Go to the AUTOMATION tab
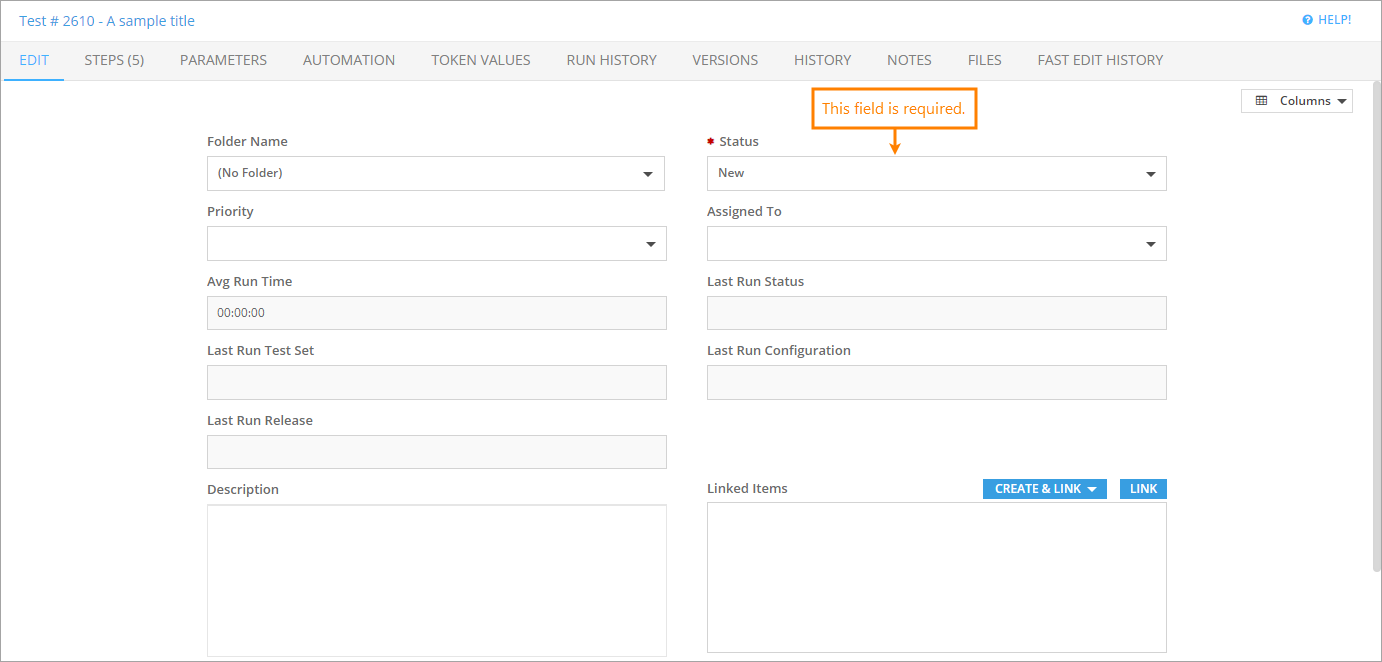 (x=349, y=60)
